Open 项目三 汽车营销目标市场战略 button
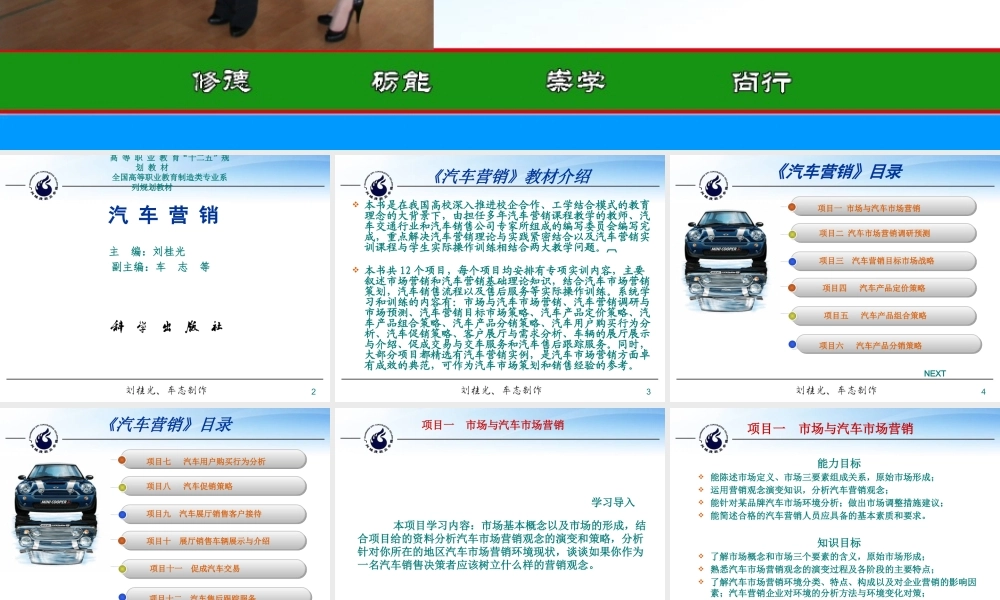1000x600 pixels. [x=883, y=261]
